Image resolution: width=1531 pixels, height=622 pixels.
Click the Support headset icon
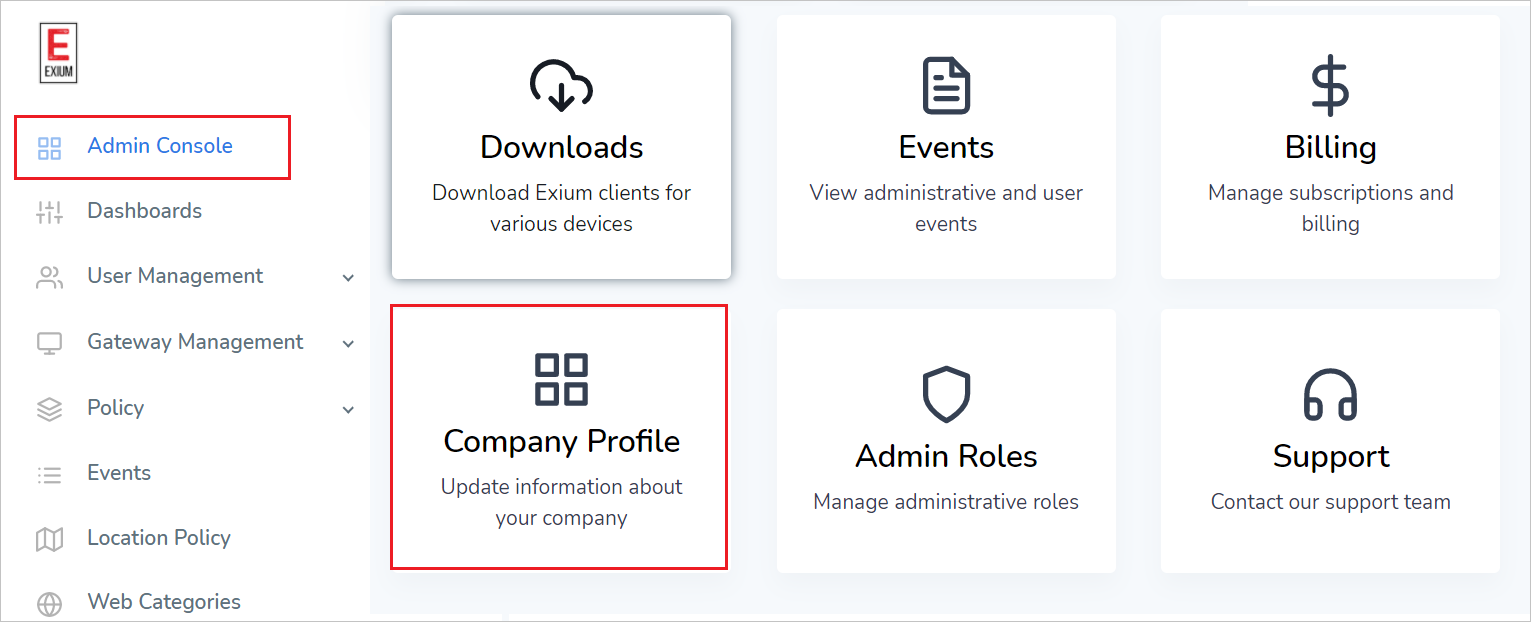1330,394
